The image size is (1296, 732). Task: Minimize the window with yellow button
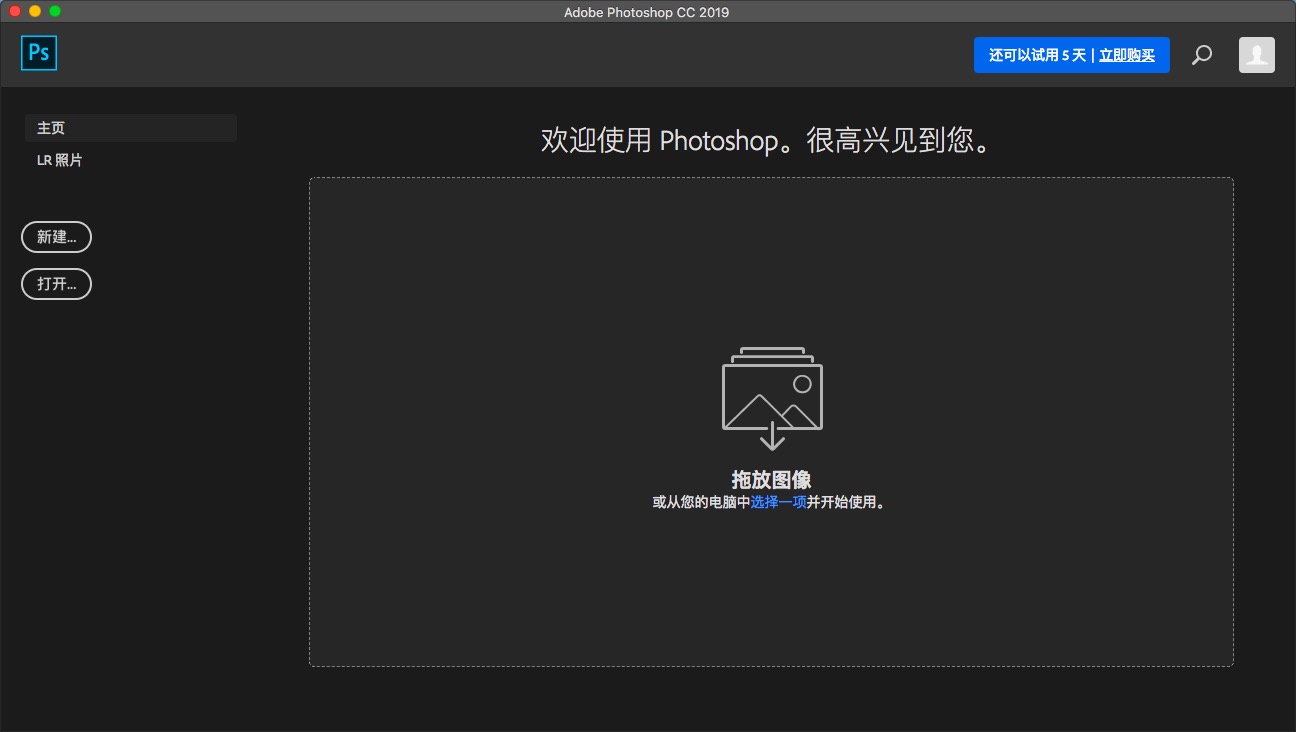(x=35, y=11)
